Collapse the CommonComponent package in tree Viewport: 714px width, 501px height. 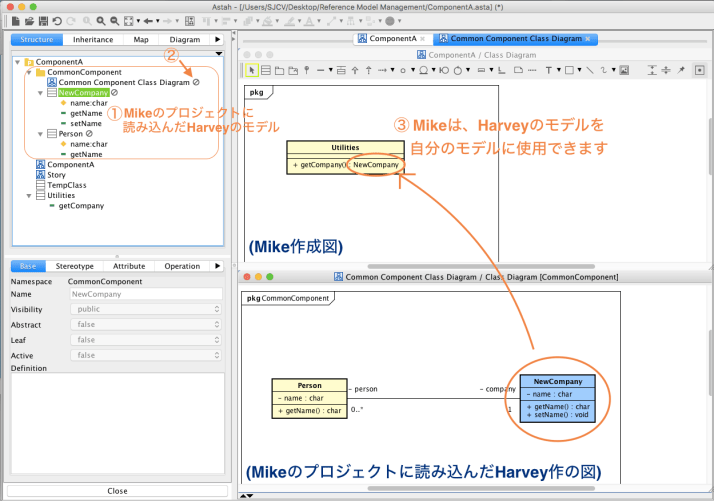click(28, 73)
